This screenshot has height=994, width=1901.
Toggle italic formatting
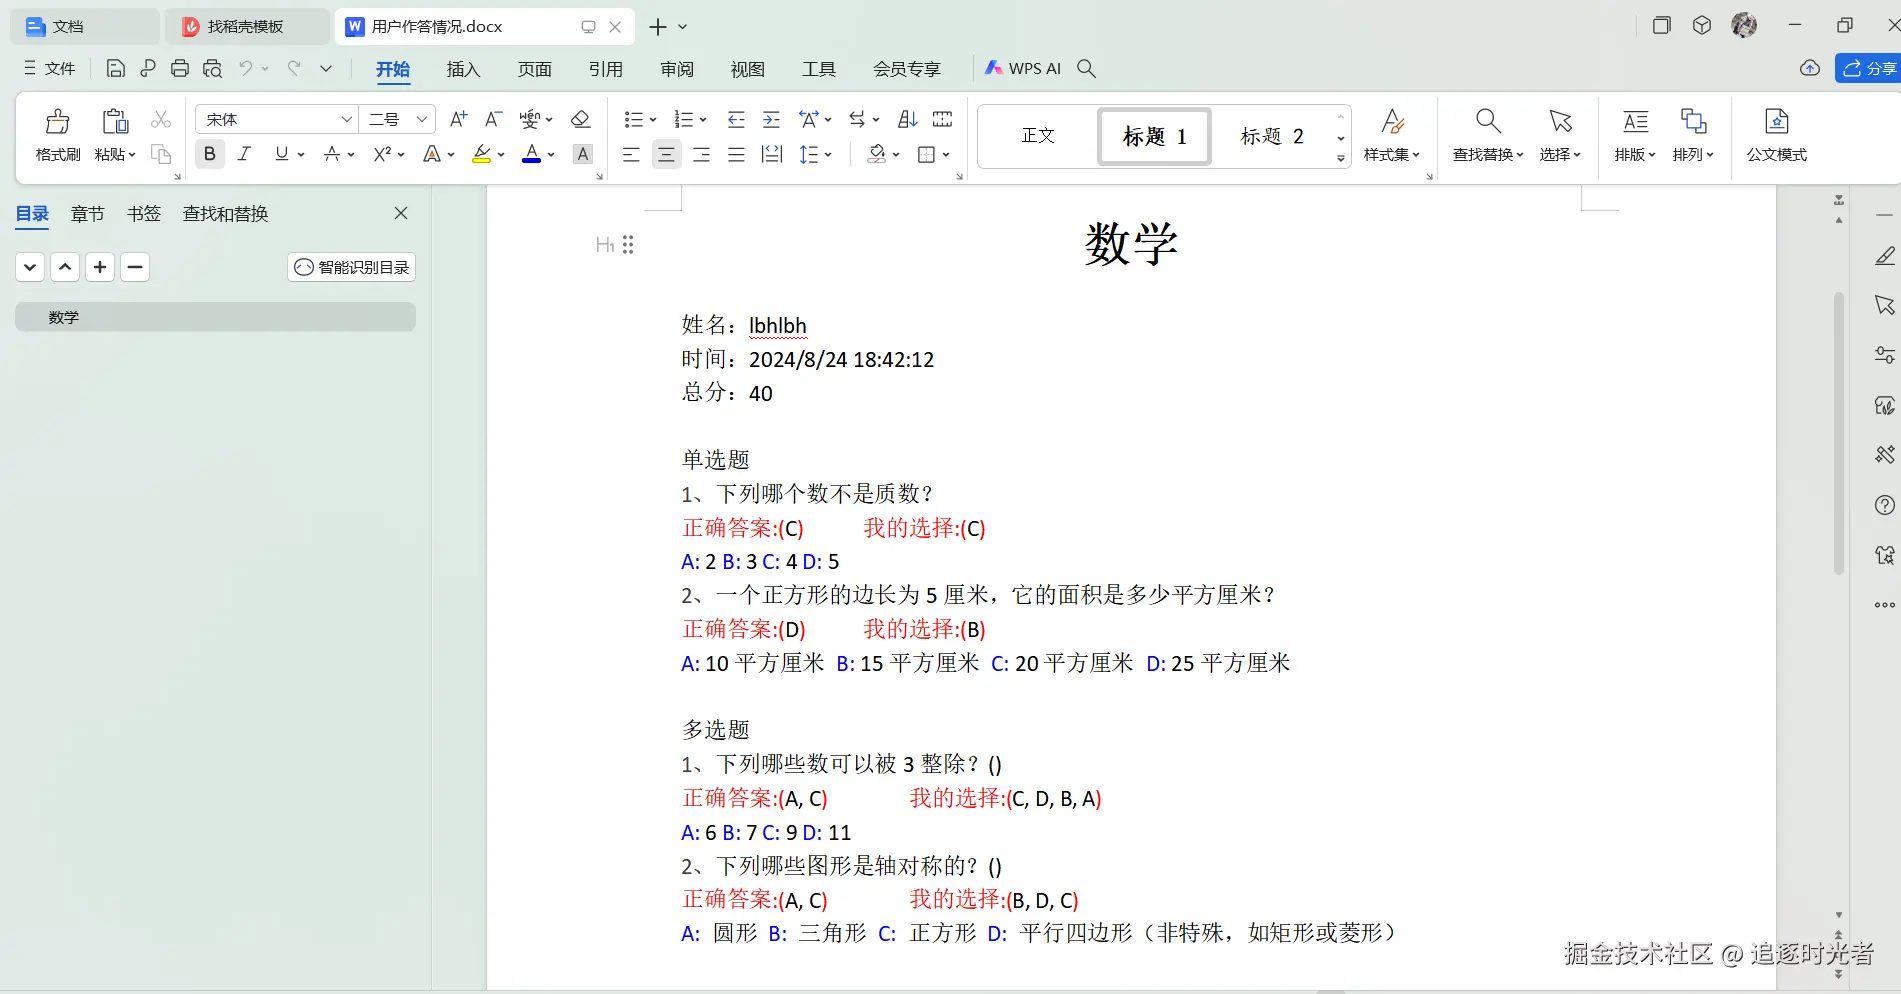pos(244,154)
